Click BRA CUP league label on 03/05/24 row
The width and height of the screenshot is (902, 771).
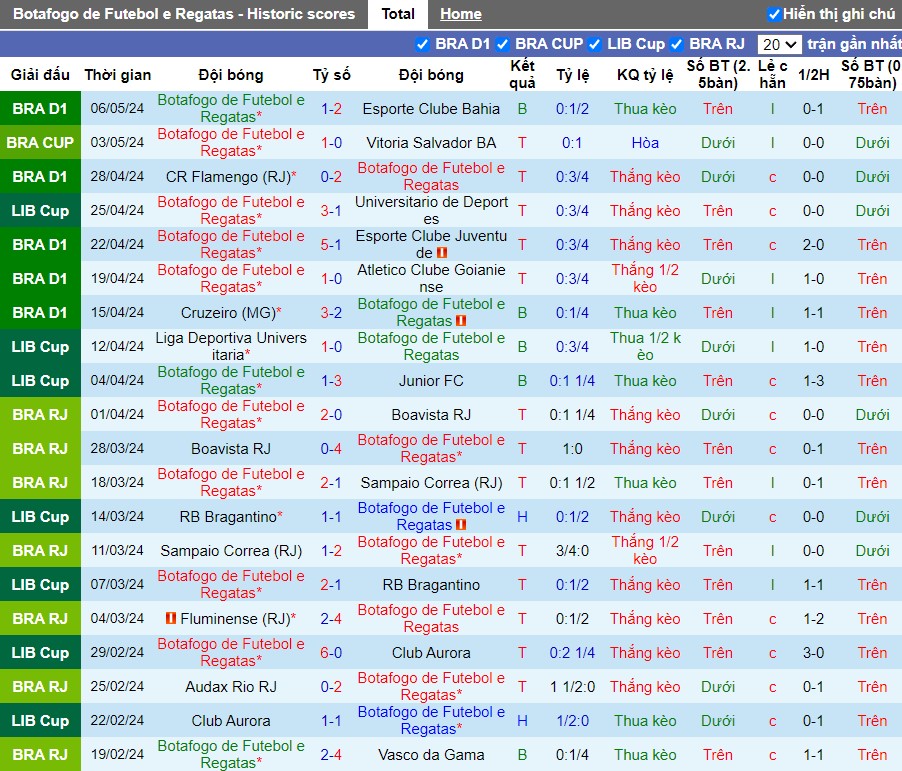pos(40,143)
